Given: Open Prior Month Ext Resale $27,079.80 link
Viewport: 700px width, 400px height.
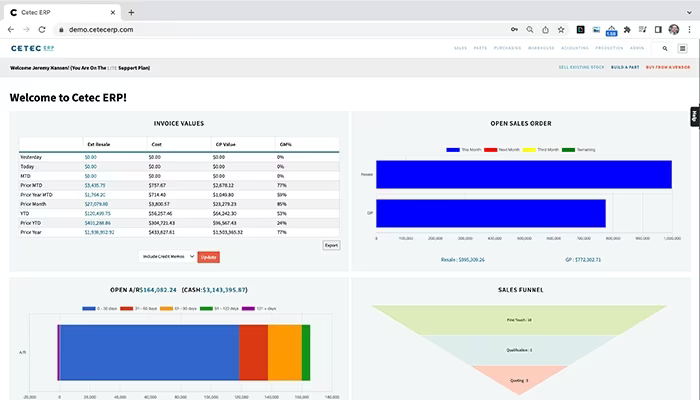Looking at the screenshot, I should point(96,204).
